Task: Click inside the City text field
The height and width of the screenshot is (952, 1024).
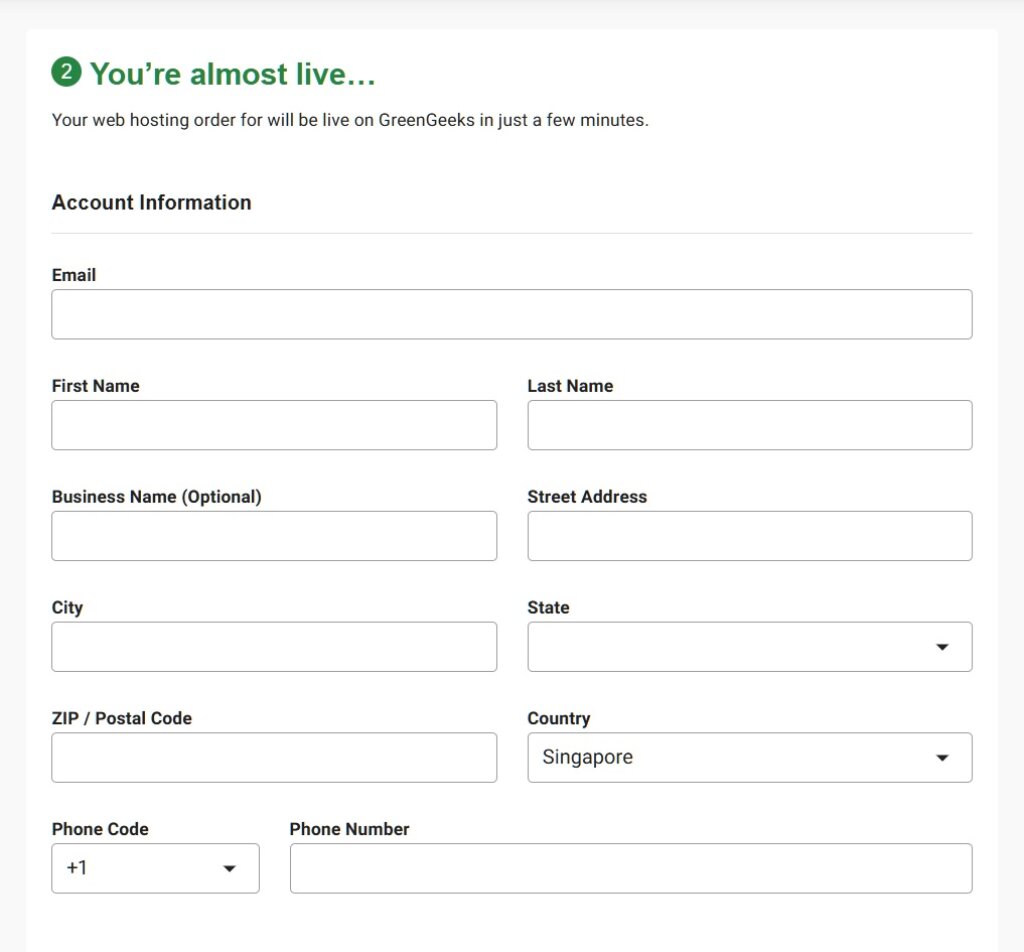Action: [274, 647]
